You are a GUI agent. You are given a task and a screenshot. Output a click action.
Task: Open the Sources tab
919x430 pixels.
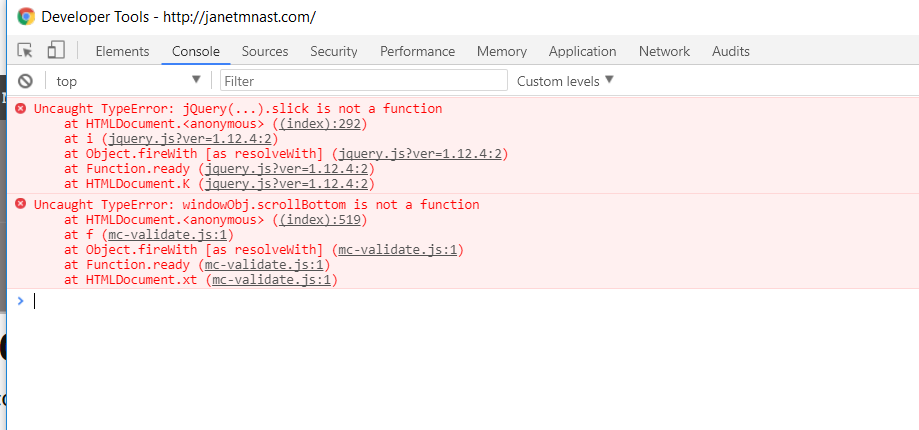pyautogui.click(x=265, y=51)
